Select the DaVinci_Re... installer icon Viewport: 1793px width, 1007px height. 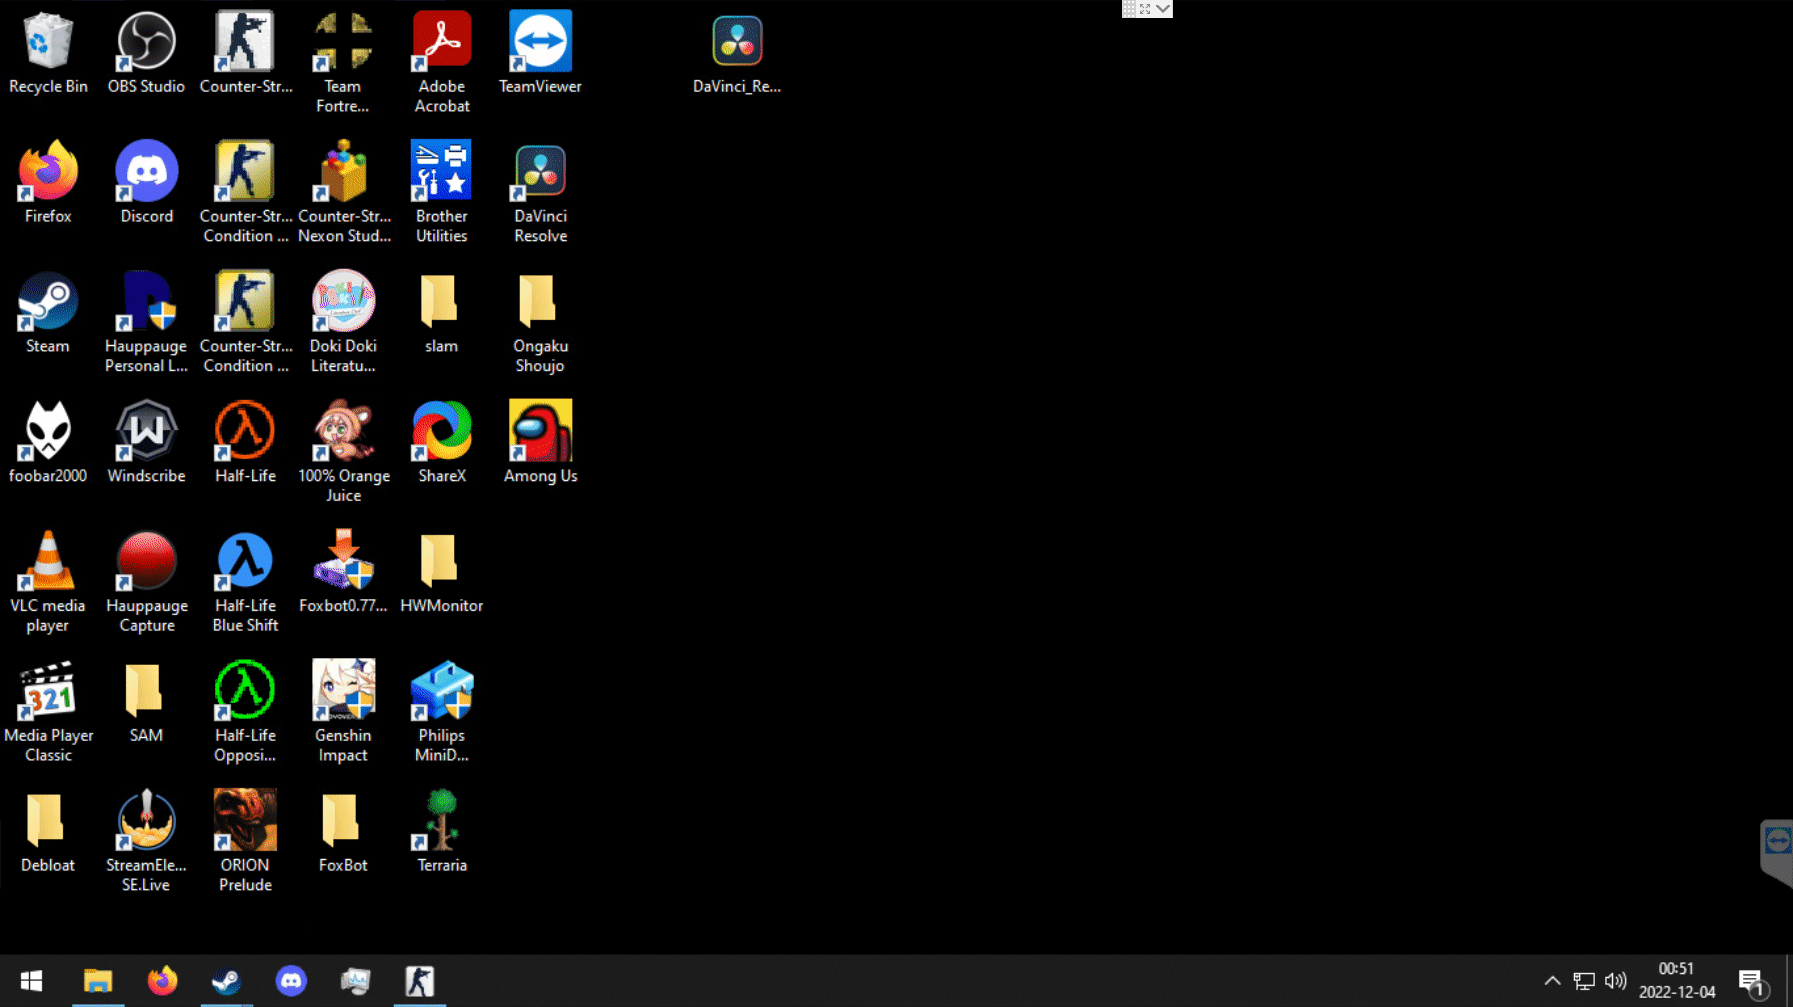click(737, 54)
